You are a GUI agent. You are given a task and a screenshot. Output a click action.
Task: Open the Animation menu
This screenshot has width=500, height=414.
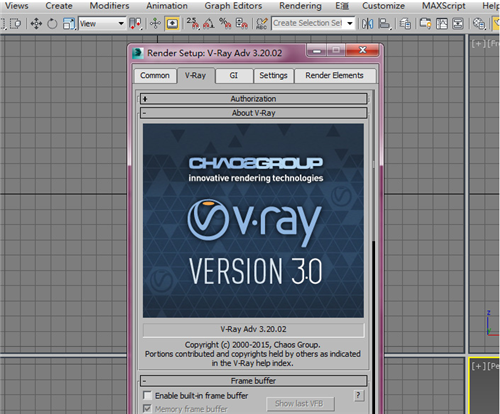pyautogui.click(x=167, y=6)
